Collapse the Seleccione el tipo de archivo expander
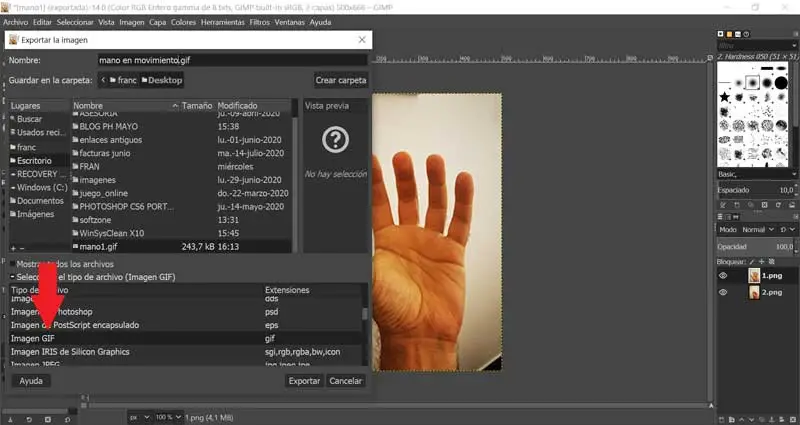Screen dimensions: 800x425 click(x=13, y=278)
